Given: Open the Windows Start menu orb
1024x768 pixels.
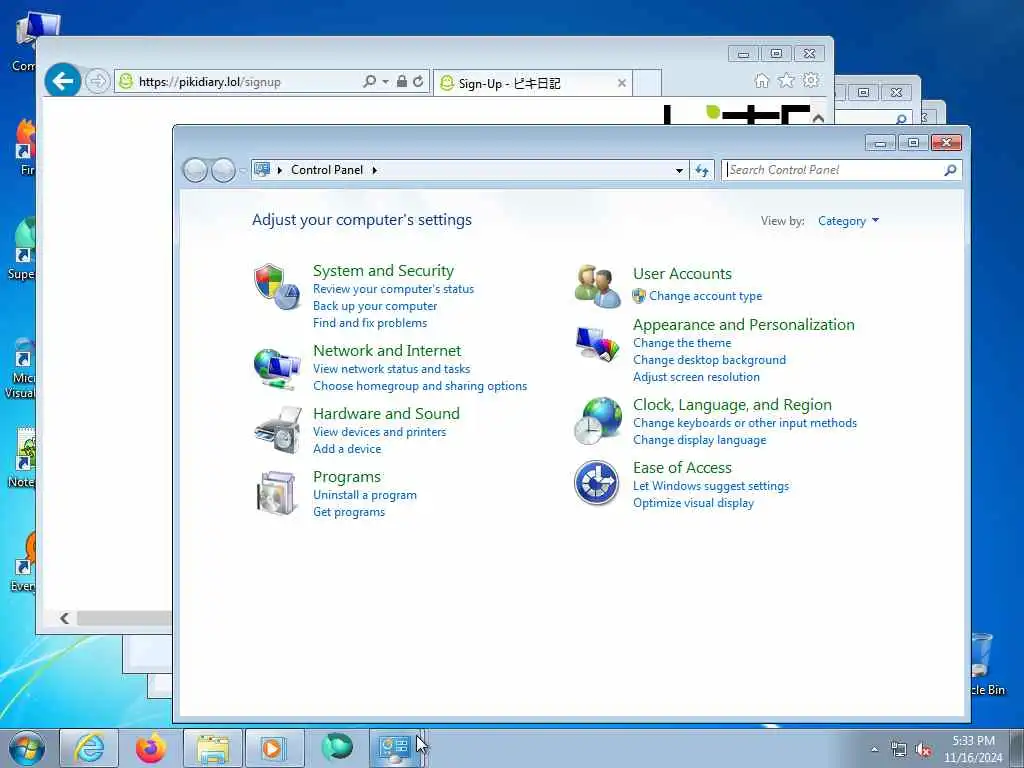Looking at the screenshot, I should (27, 748).
